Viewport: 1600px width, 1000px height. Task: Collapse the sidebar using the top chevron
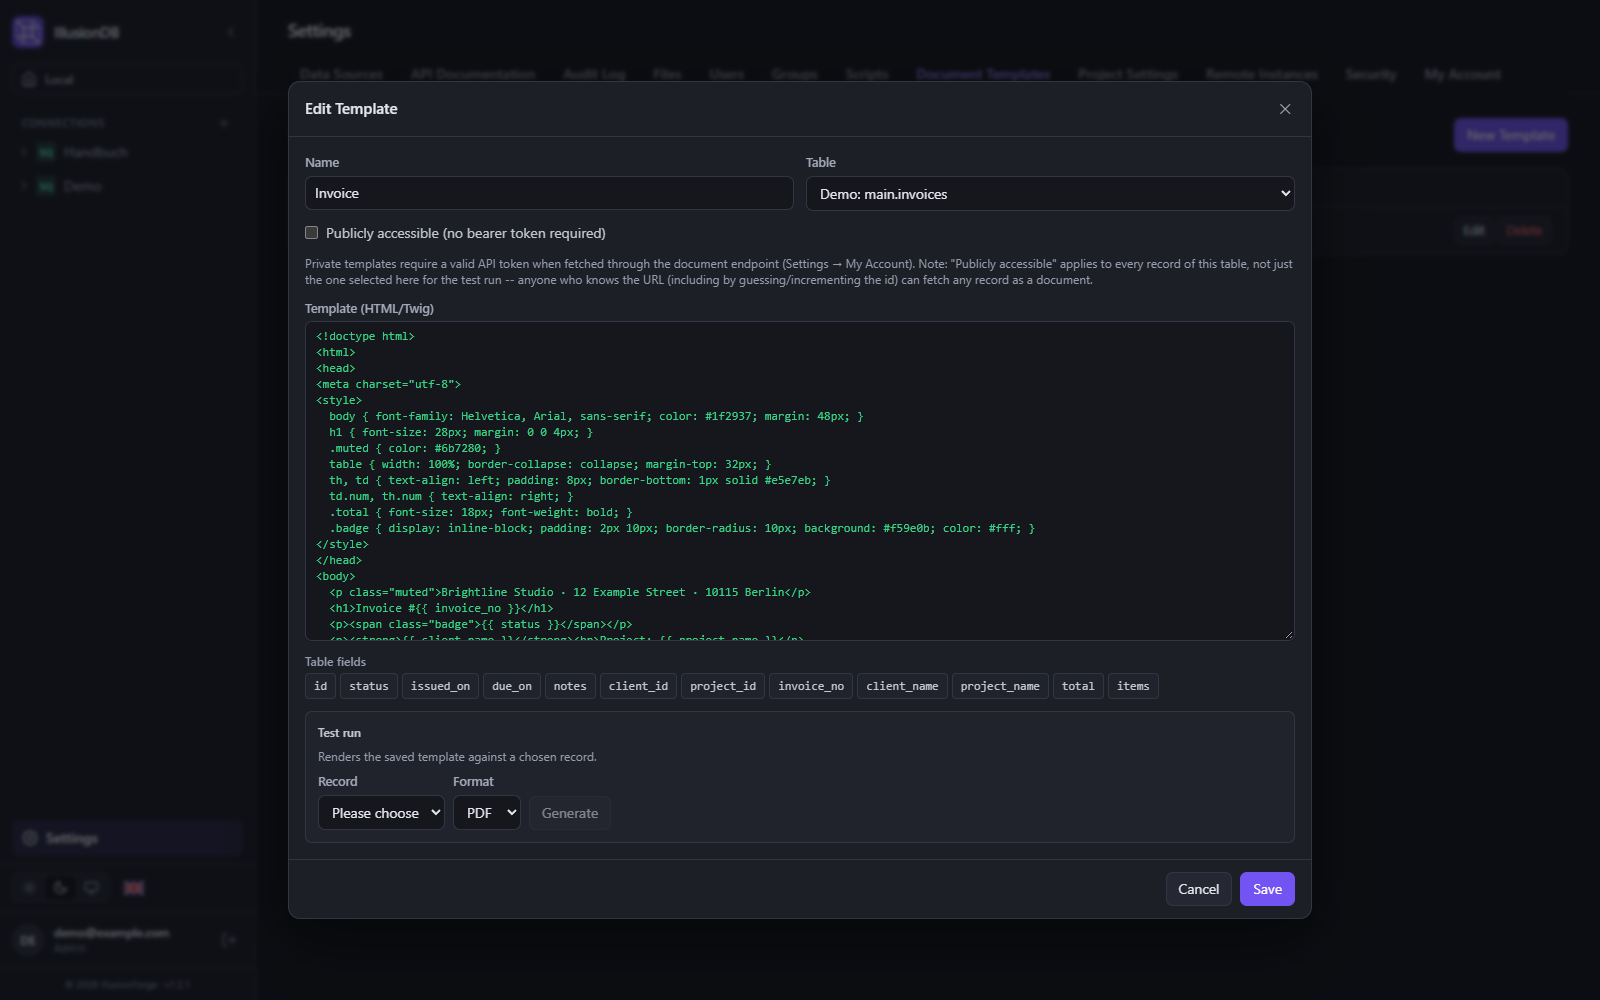click(x=231, y=32)
